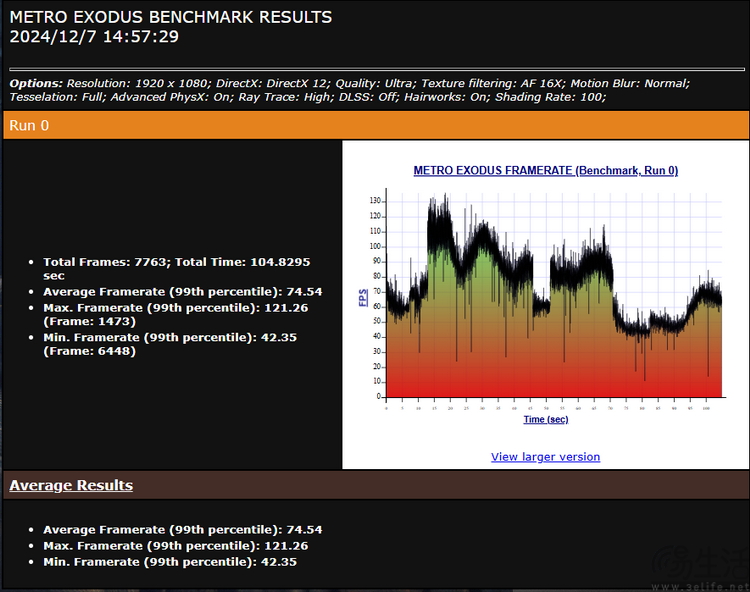This screenshot has width=750, height=592.
Task: Click Average Framerate under Average Results
Action: click(x=183, y=530)
